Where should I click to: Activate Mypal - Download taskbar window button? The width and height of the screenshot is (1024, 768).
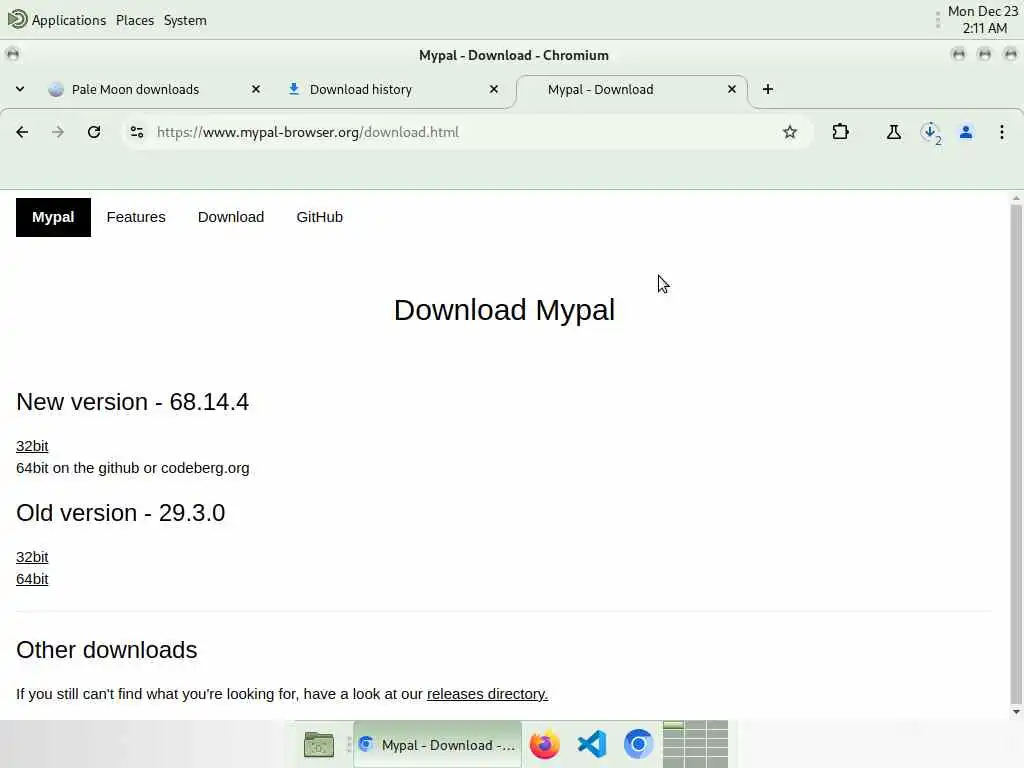[x=438, y=744]
